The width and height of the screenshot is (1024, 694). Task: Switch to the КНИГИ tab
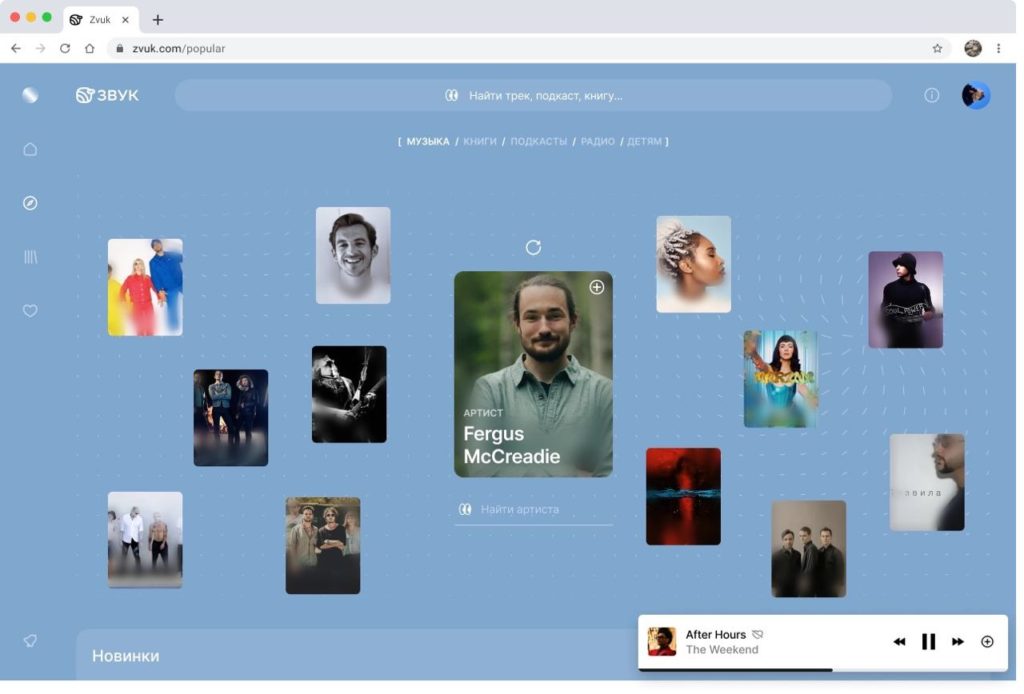coord(480,142)
